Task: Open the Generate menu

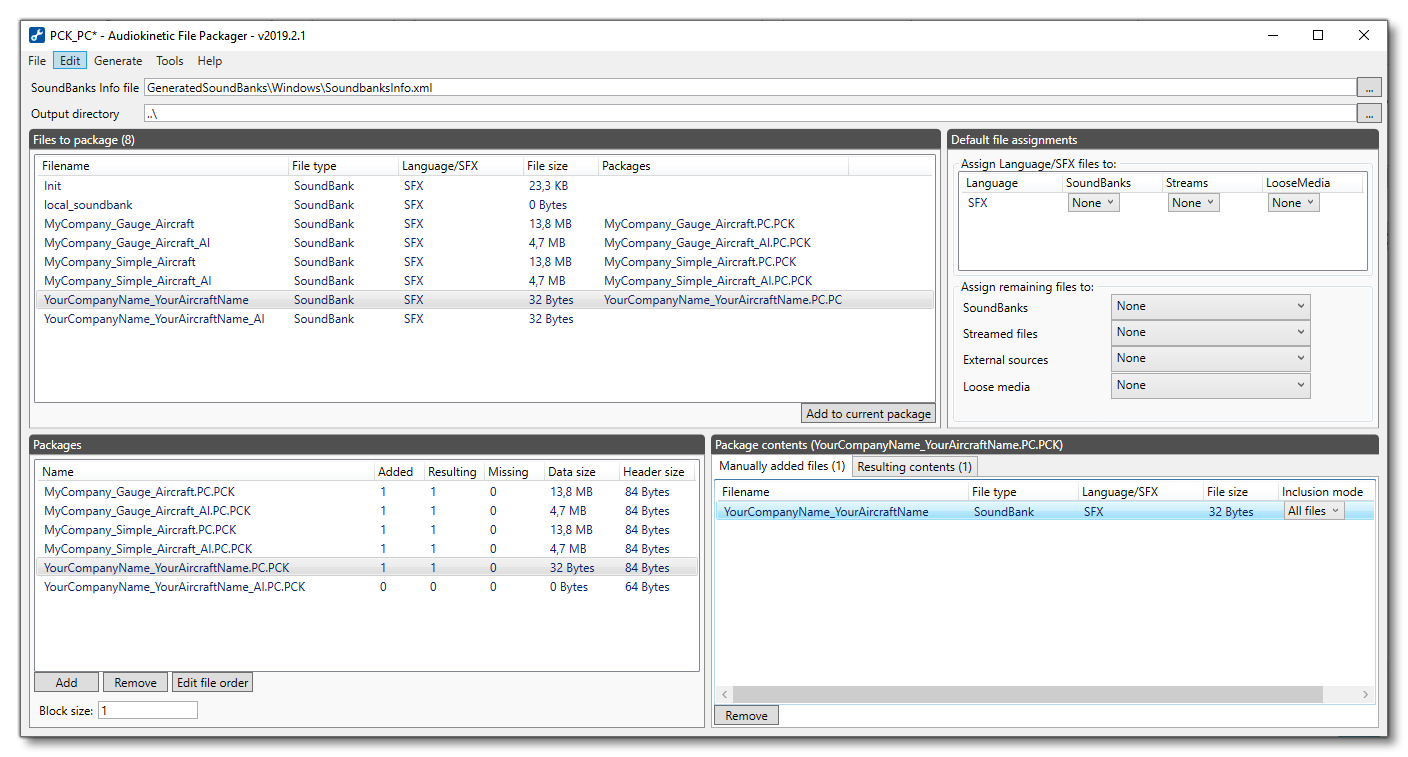Action: click(x=118, y=60)
